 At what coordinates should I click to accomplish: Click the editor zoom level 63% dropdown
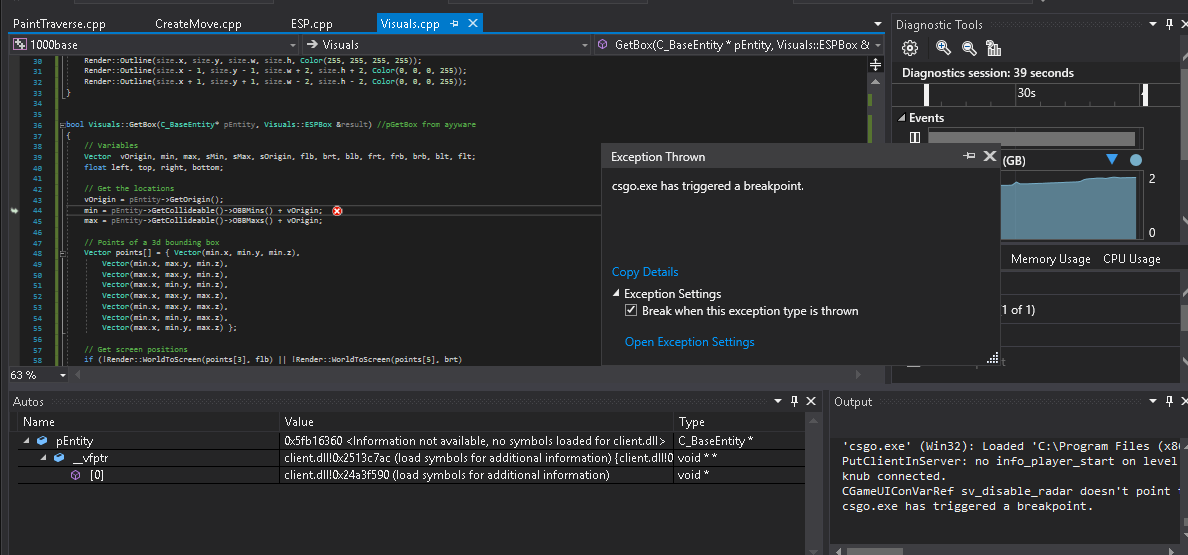coord(63,375)
